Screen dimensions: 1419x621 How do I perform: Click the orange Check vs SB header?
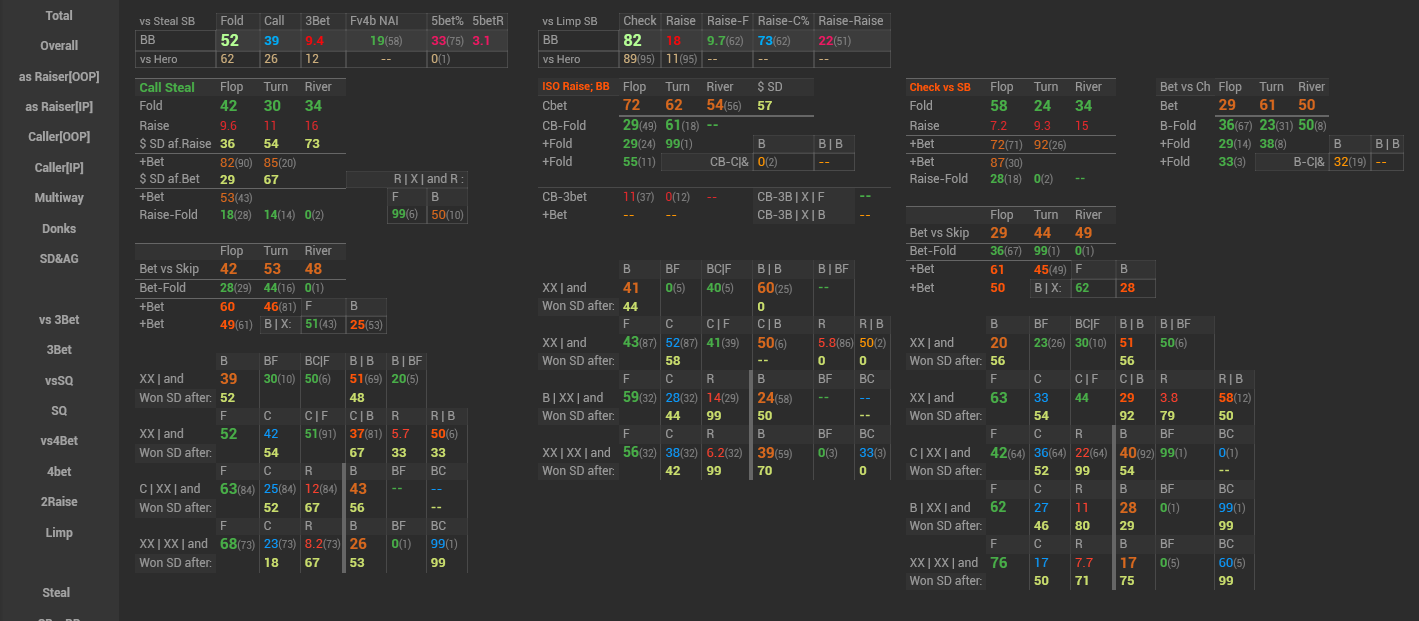coord(940,87)
